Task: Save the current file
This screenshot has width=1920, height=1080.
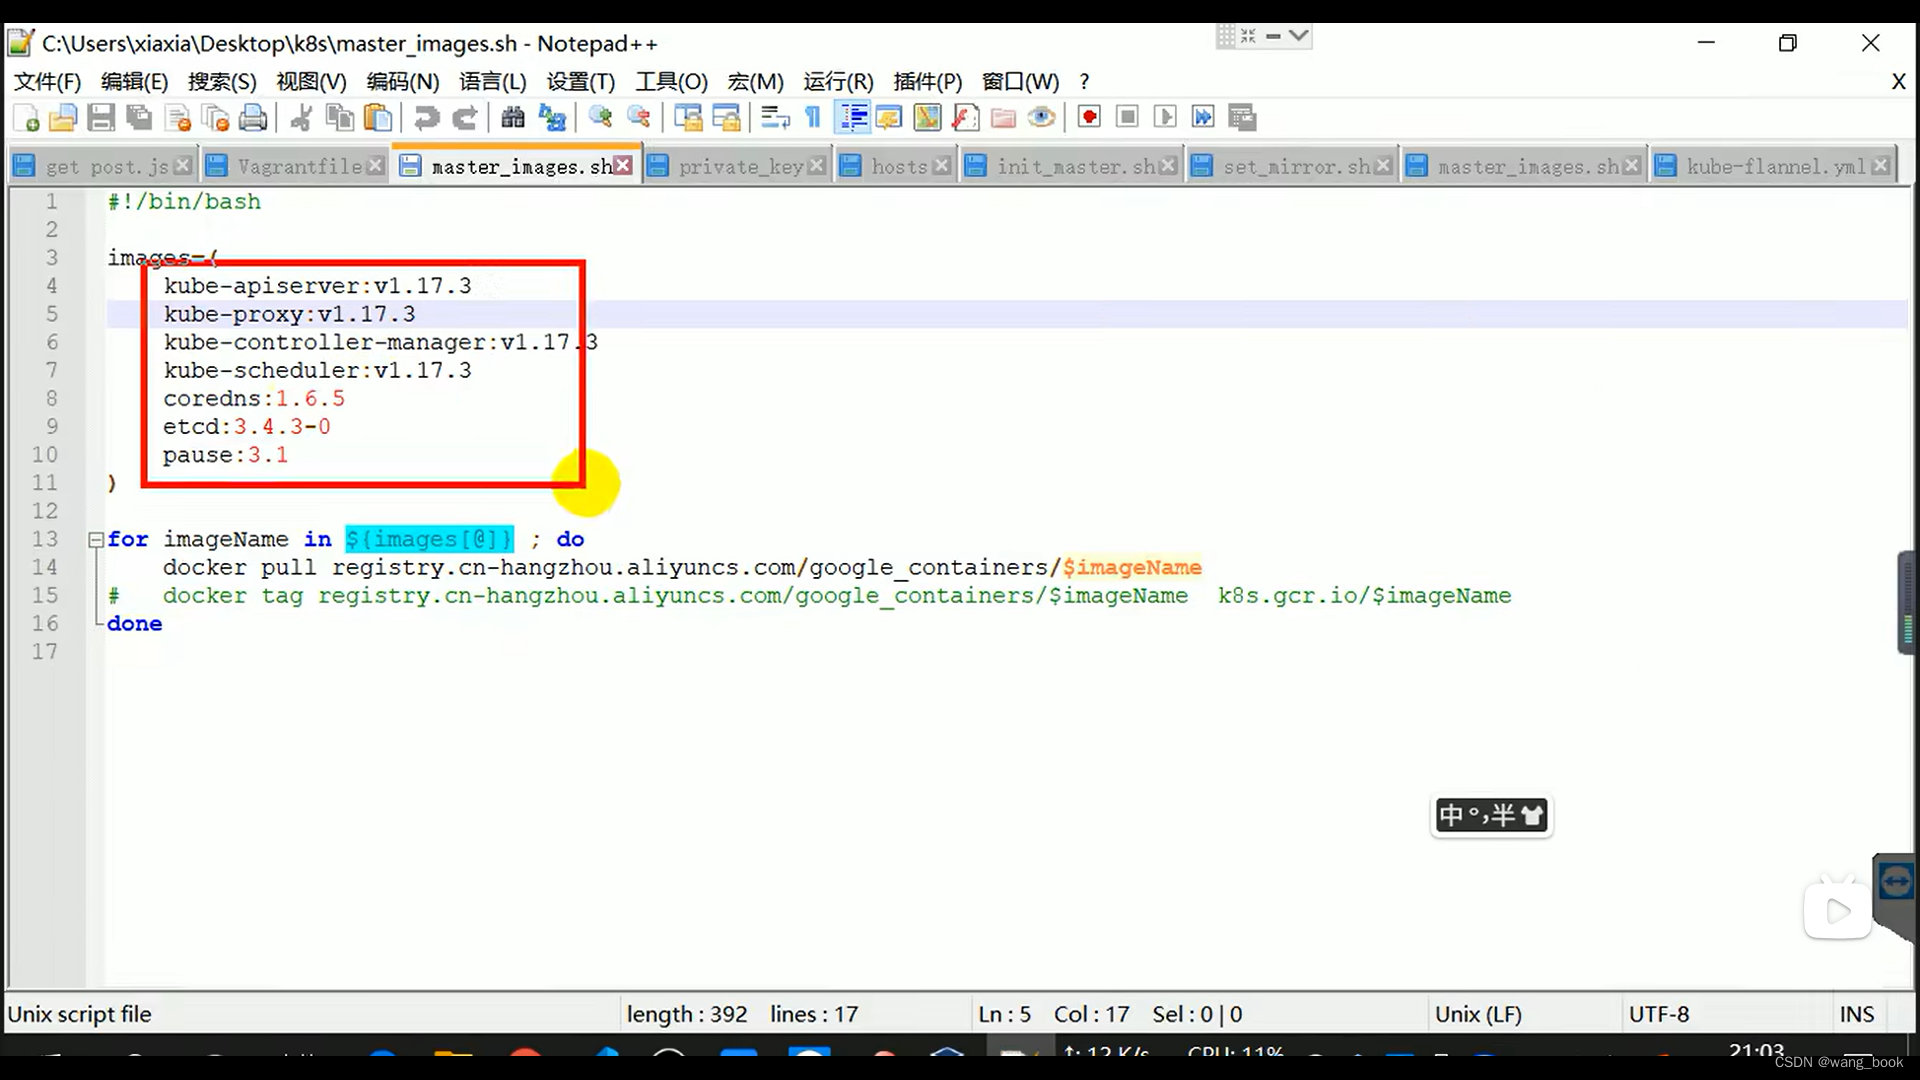Action: pos(101,118)
